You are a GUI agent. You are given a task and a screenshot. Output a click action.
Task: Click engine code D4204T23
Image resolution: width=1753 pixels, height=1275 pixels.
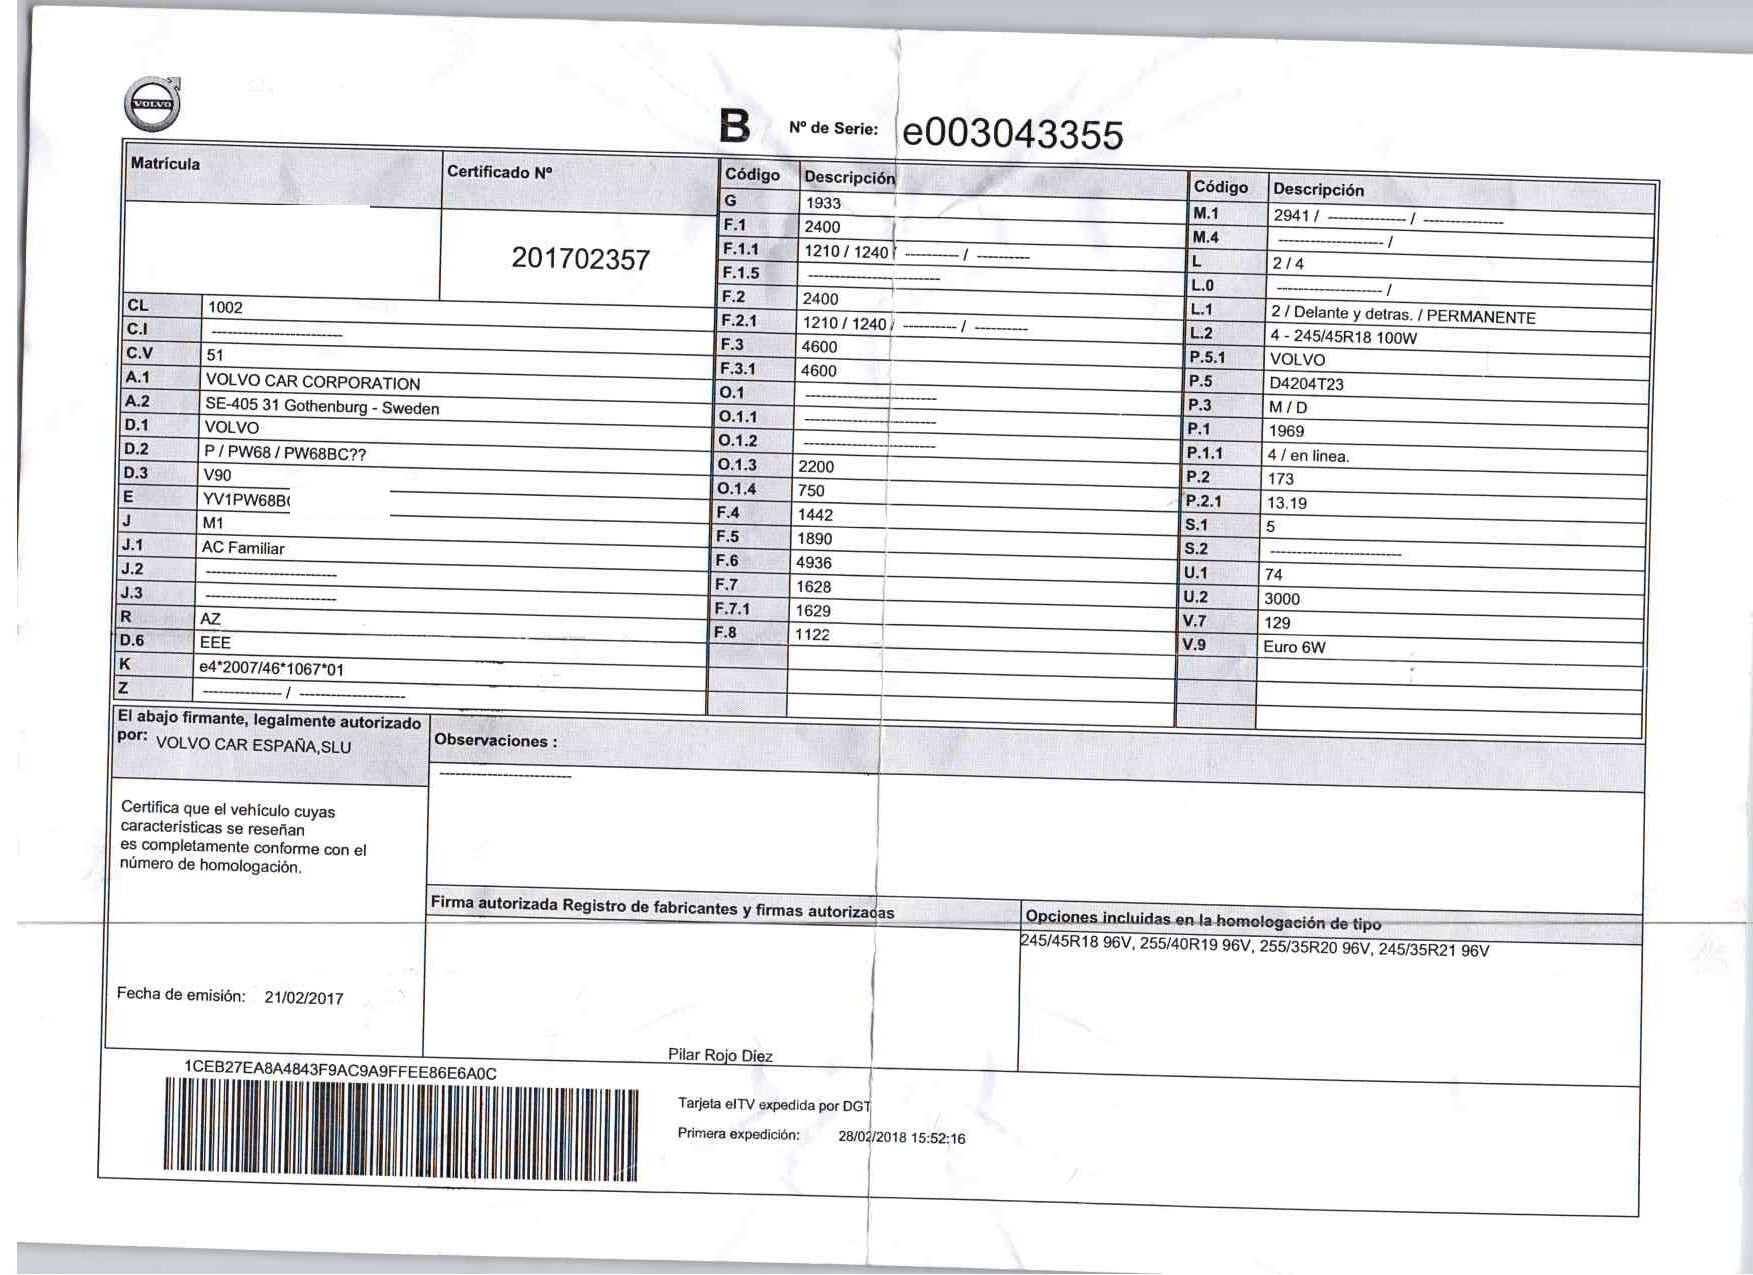pyautogui.click(x=1306, y=384)
